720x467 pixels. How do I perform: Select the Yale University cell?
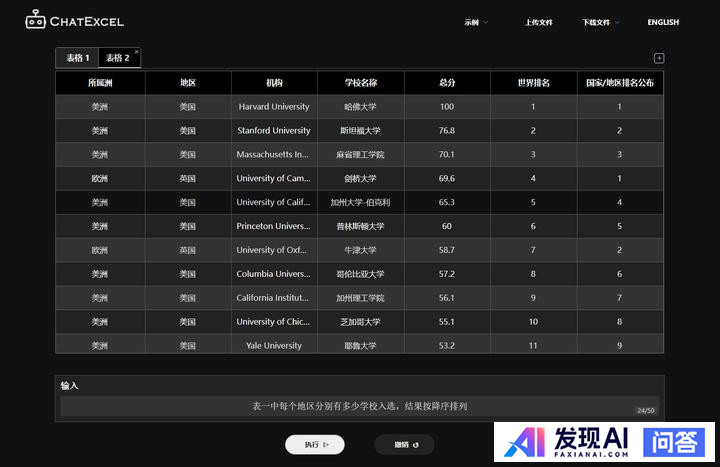pos(274,344)
